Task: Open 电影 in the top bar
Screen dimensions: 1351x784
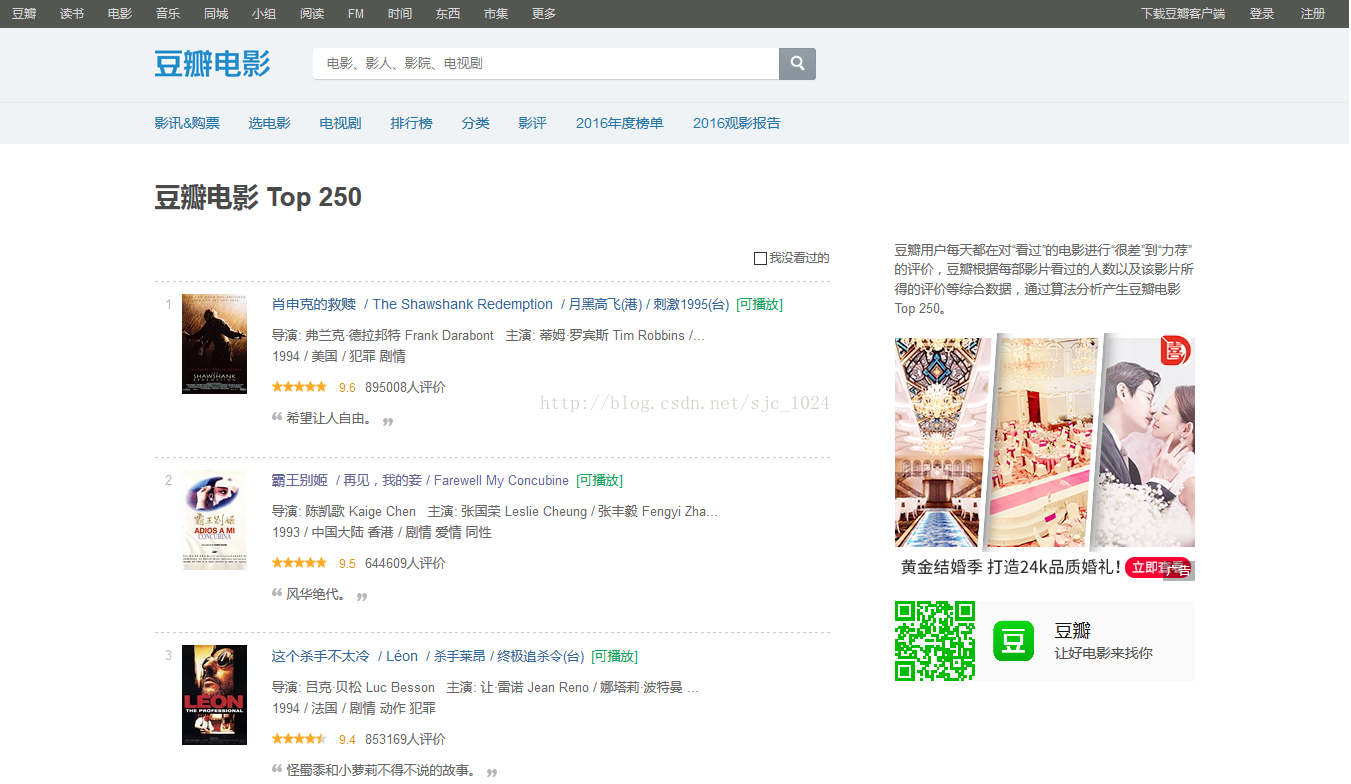Action: [120, 14]
